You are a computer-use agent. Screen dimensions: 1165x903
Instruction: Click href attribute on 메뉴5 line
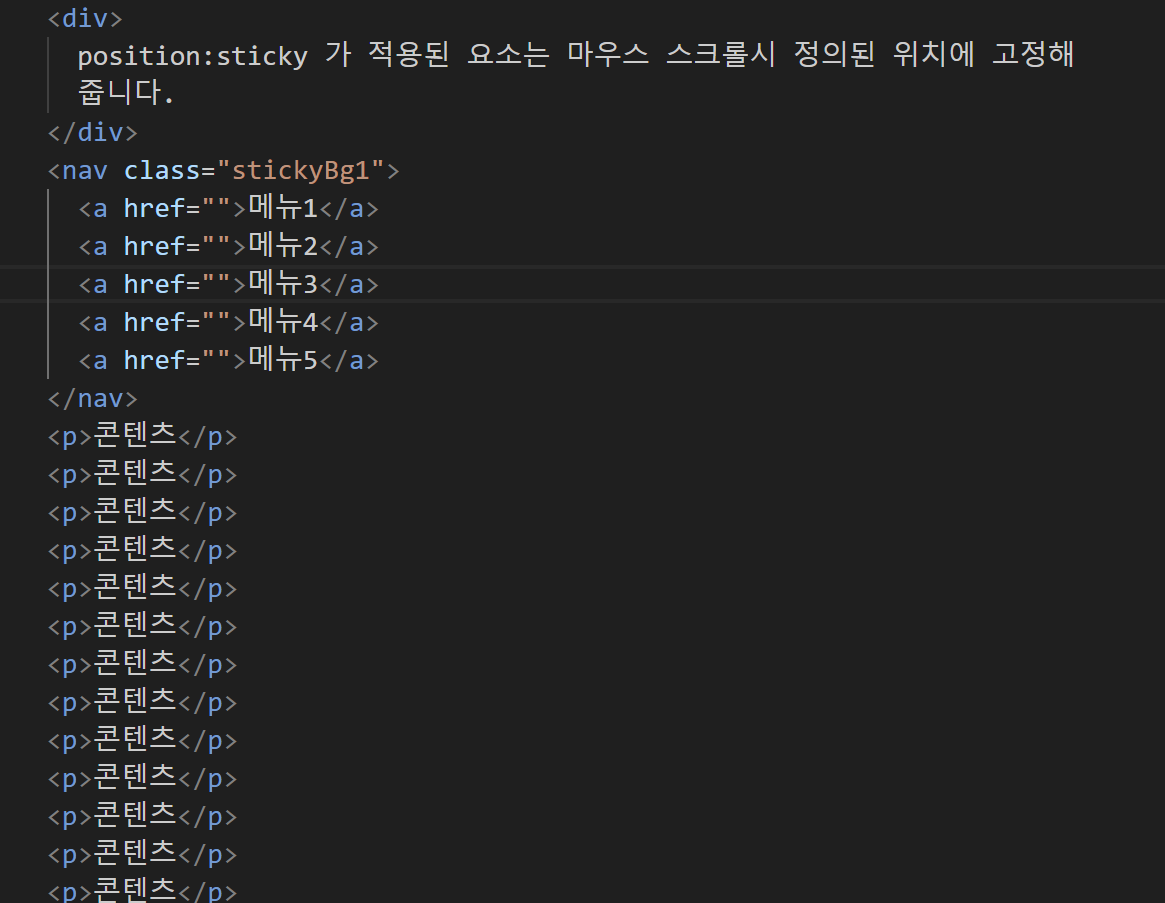(x=154, y=360)
